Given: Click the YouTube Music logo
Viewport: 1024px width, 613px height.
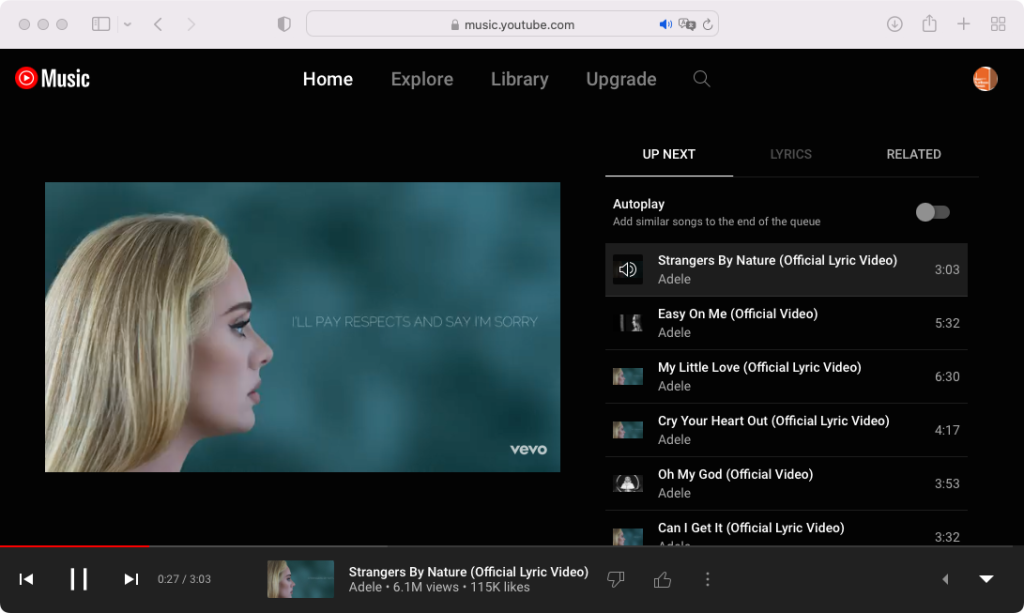Looking at the screenshot, I should pyautogui.click(x=53, y=79).
